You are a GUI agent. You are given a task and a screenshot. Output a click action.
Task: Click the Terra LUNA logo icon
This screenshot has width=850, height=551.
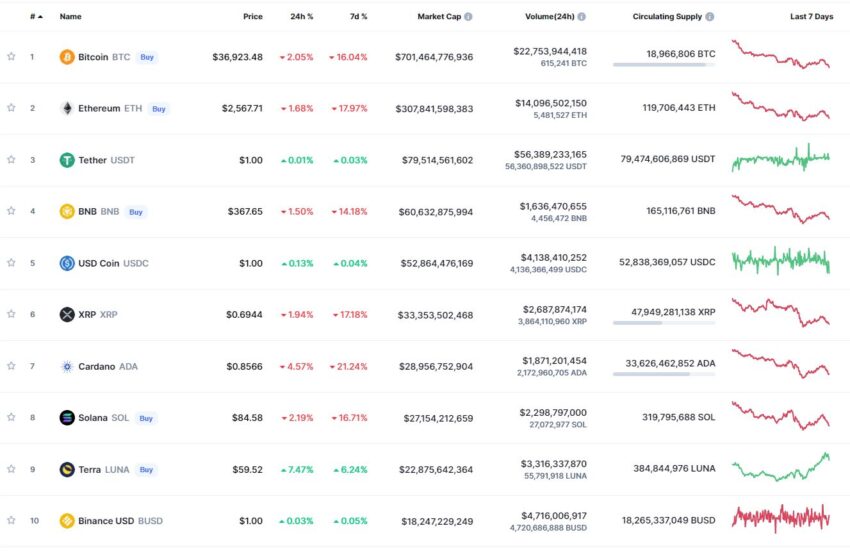click(x=67, y=469)
